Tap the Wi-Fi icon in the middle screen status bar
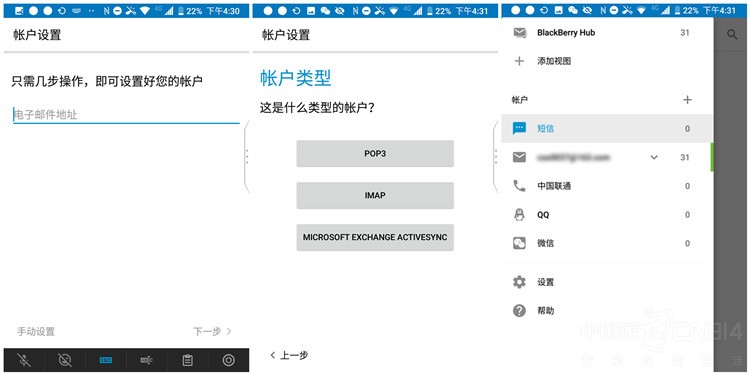 coord(394,11)
